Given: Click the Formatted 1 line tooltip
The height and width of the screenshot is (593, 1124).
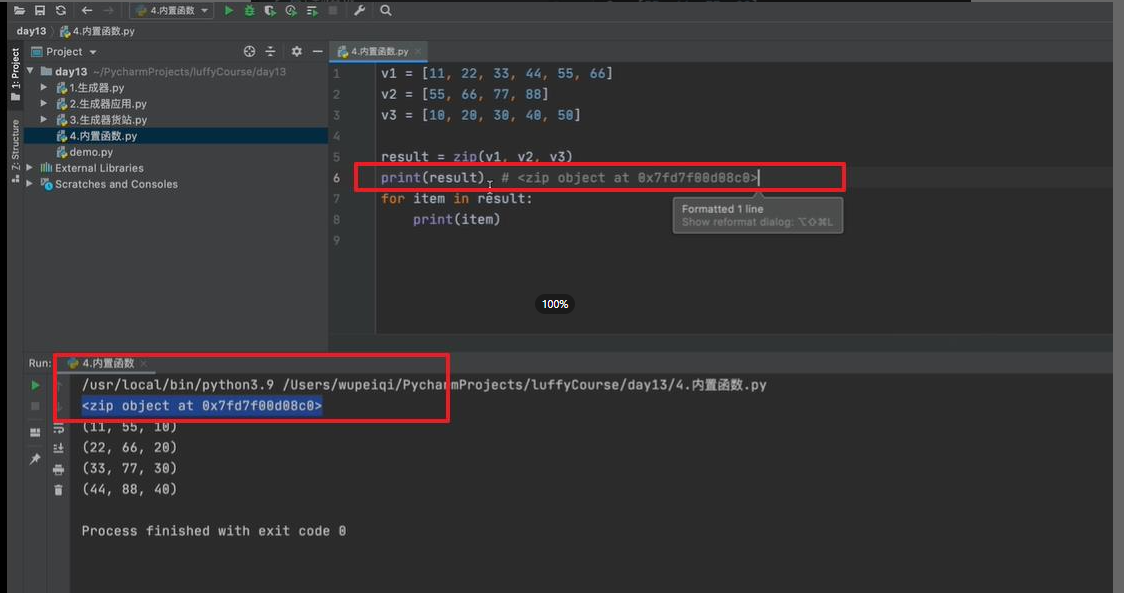Looking at the screenshot, I should click(758, 215).
